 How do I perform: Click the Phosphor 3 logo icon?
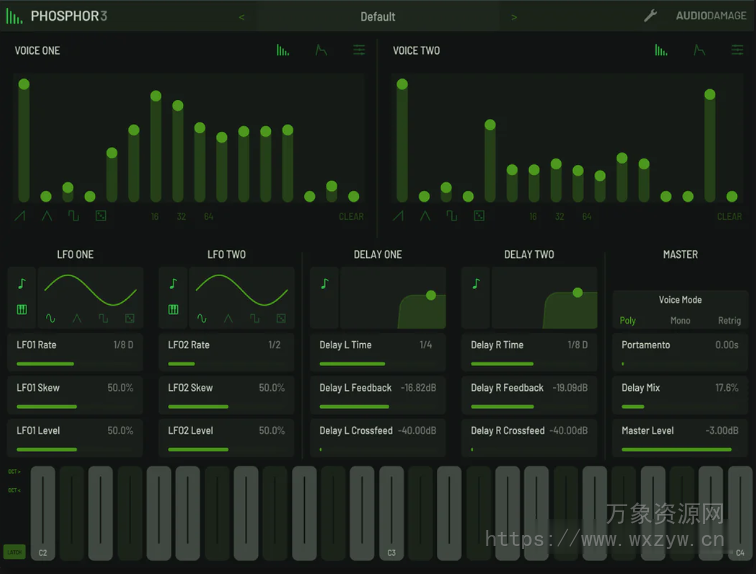point(14,16)
